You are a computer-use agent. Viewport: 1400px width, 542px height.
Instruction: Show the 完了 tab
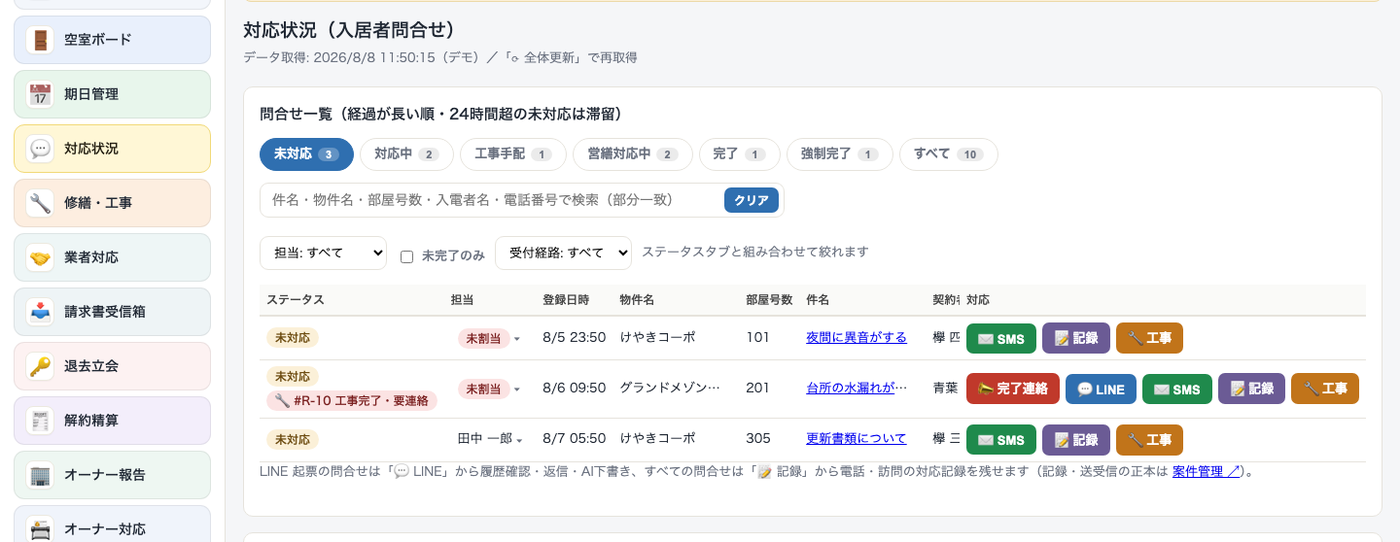click(x=739, y=154)
